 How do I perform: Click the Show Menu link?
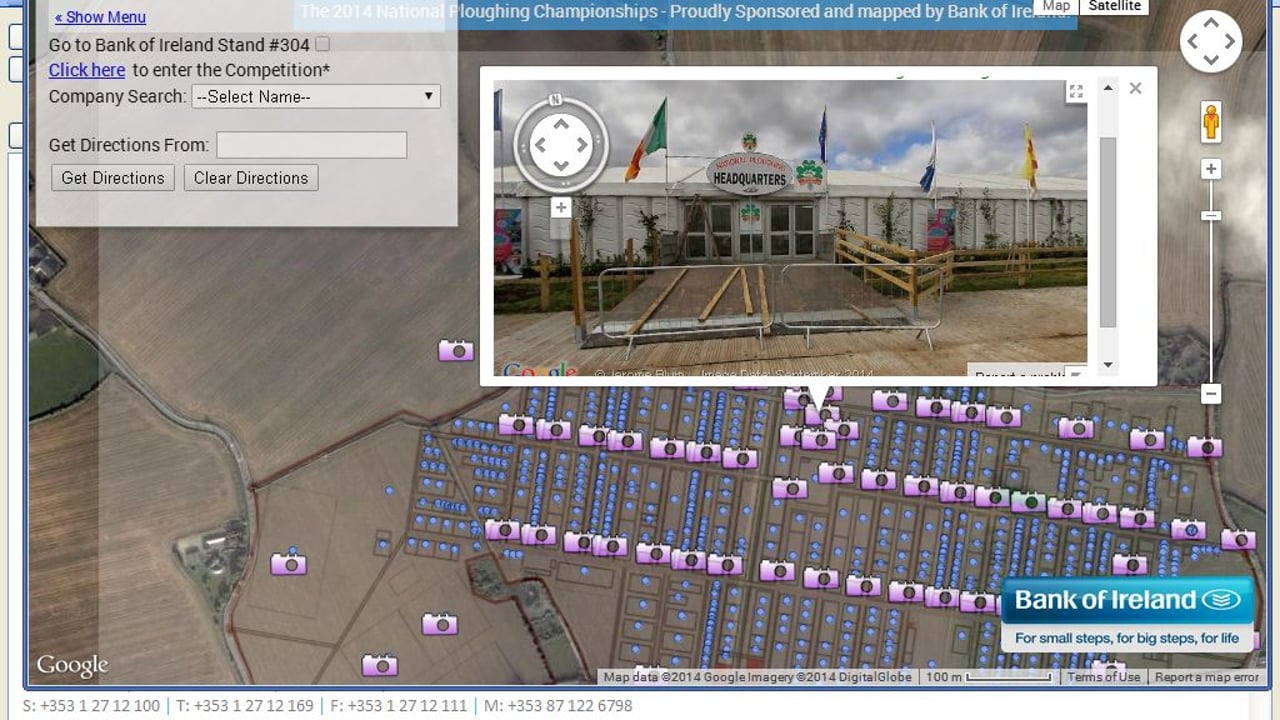coord(100,17)
